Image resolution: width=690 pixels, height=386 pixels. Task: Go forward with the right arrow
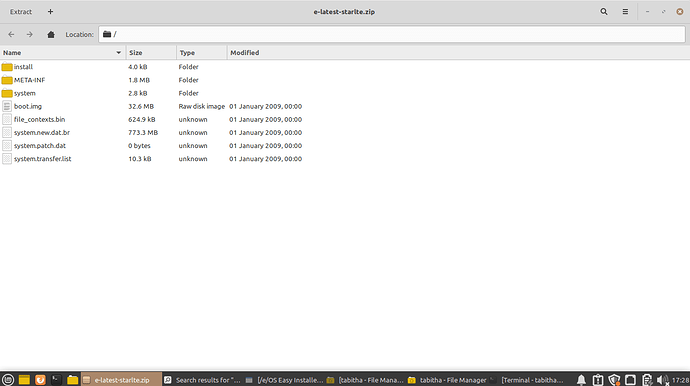click(29, 34)
